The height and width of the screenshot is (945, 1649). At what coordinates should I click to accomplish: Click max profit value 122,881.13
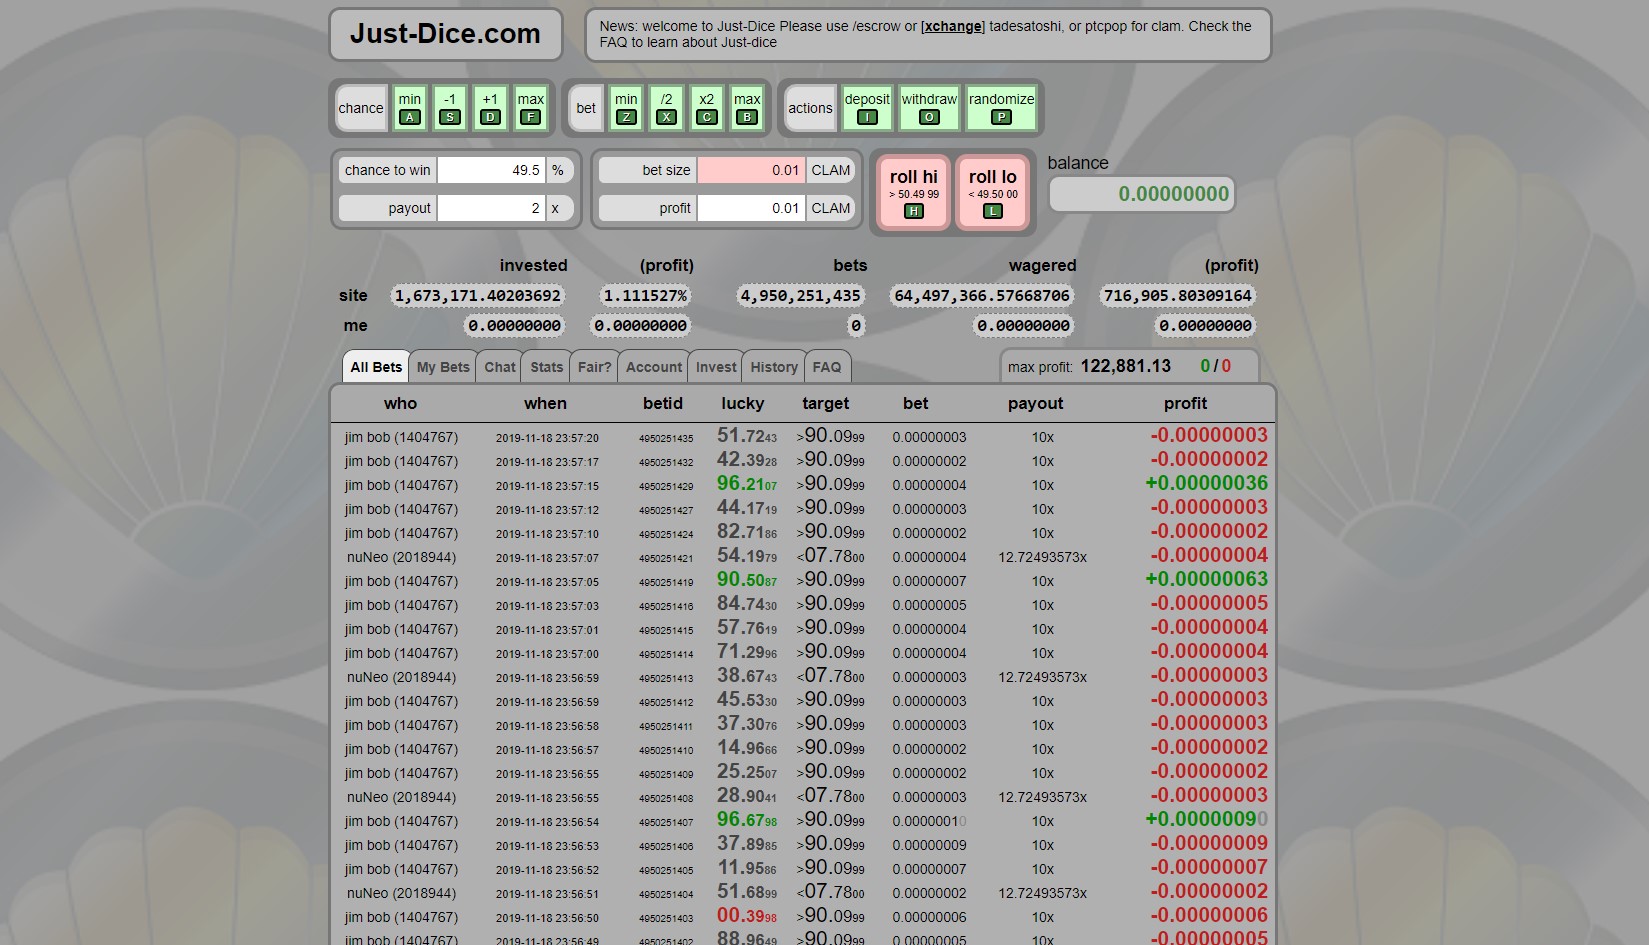click(1126, 366)
